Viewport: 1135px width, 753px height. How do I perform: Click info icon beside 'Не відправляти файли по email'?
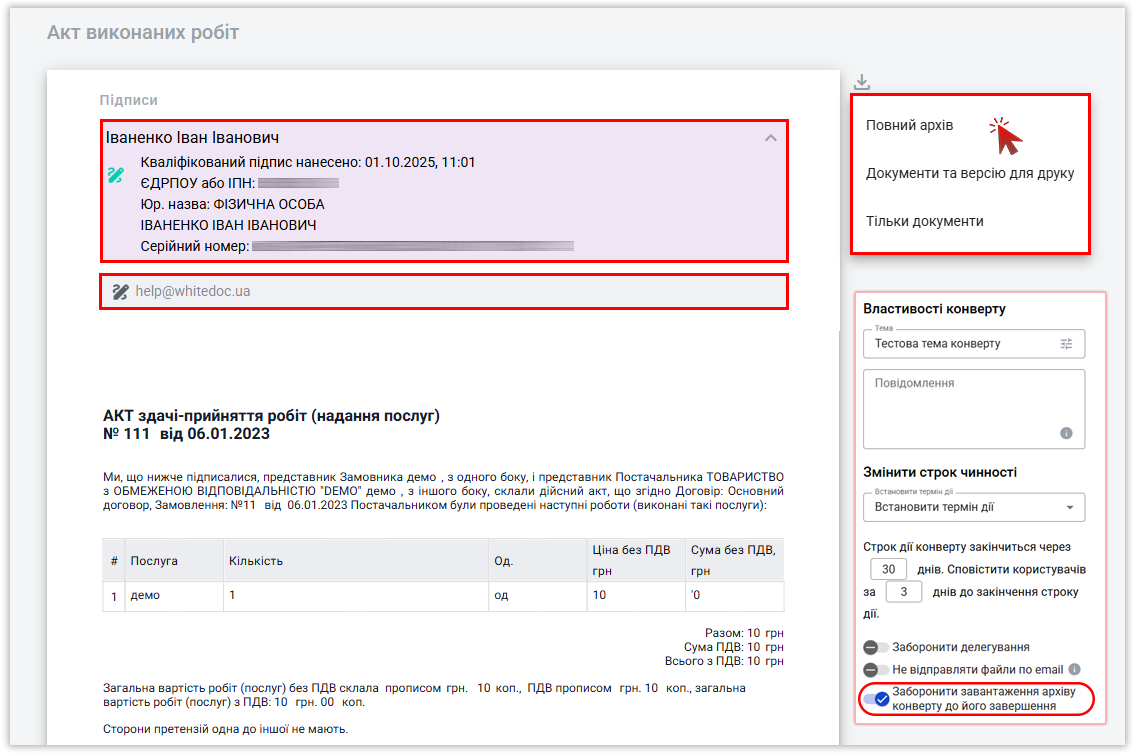pyautogui.click(x=1074, y=669)
